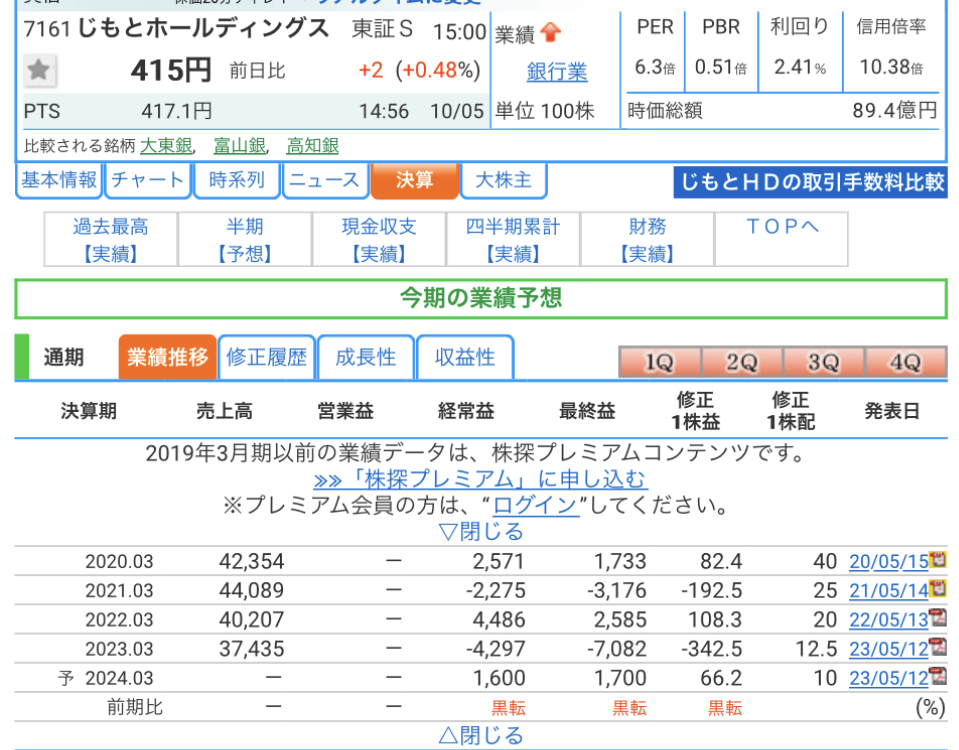Show the 収益性 tab
Screen dimensions: 959x750
(465, 357)
